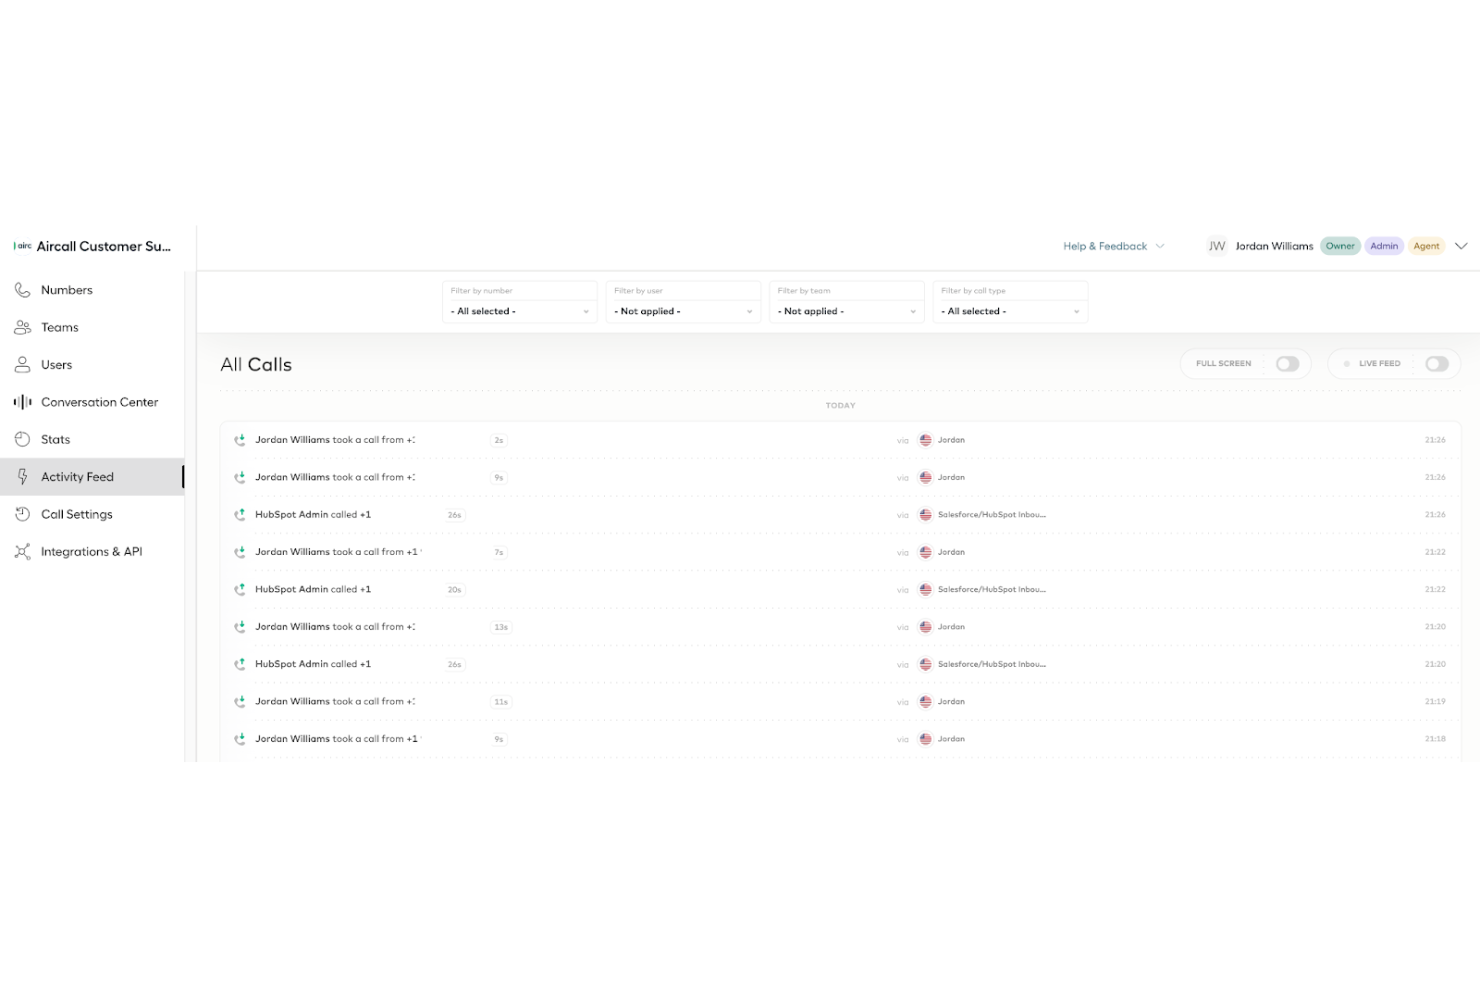Click the Aircall logo at the top left
1480x987 pixels.
pyautogui.click(x=22, y=245)
